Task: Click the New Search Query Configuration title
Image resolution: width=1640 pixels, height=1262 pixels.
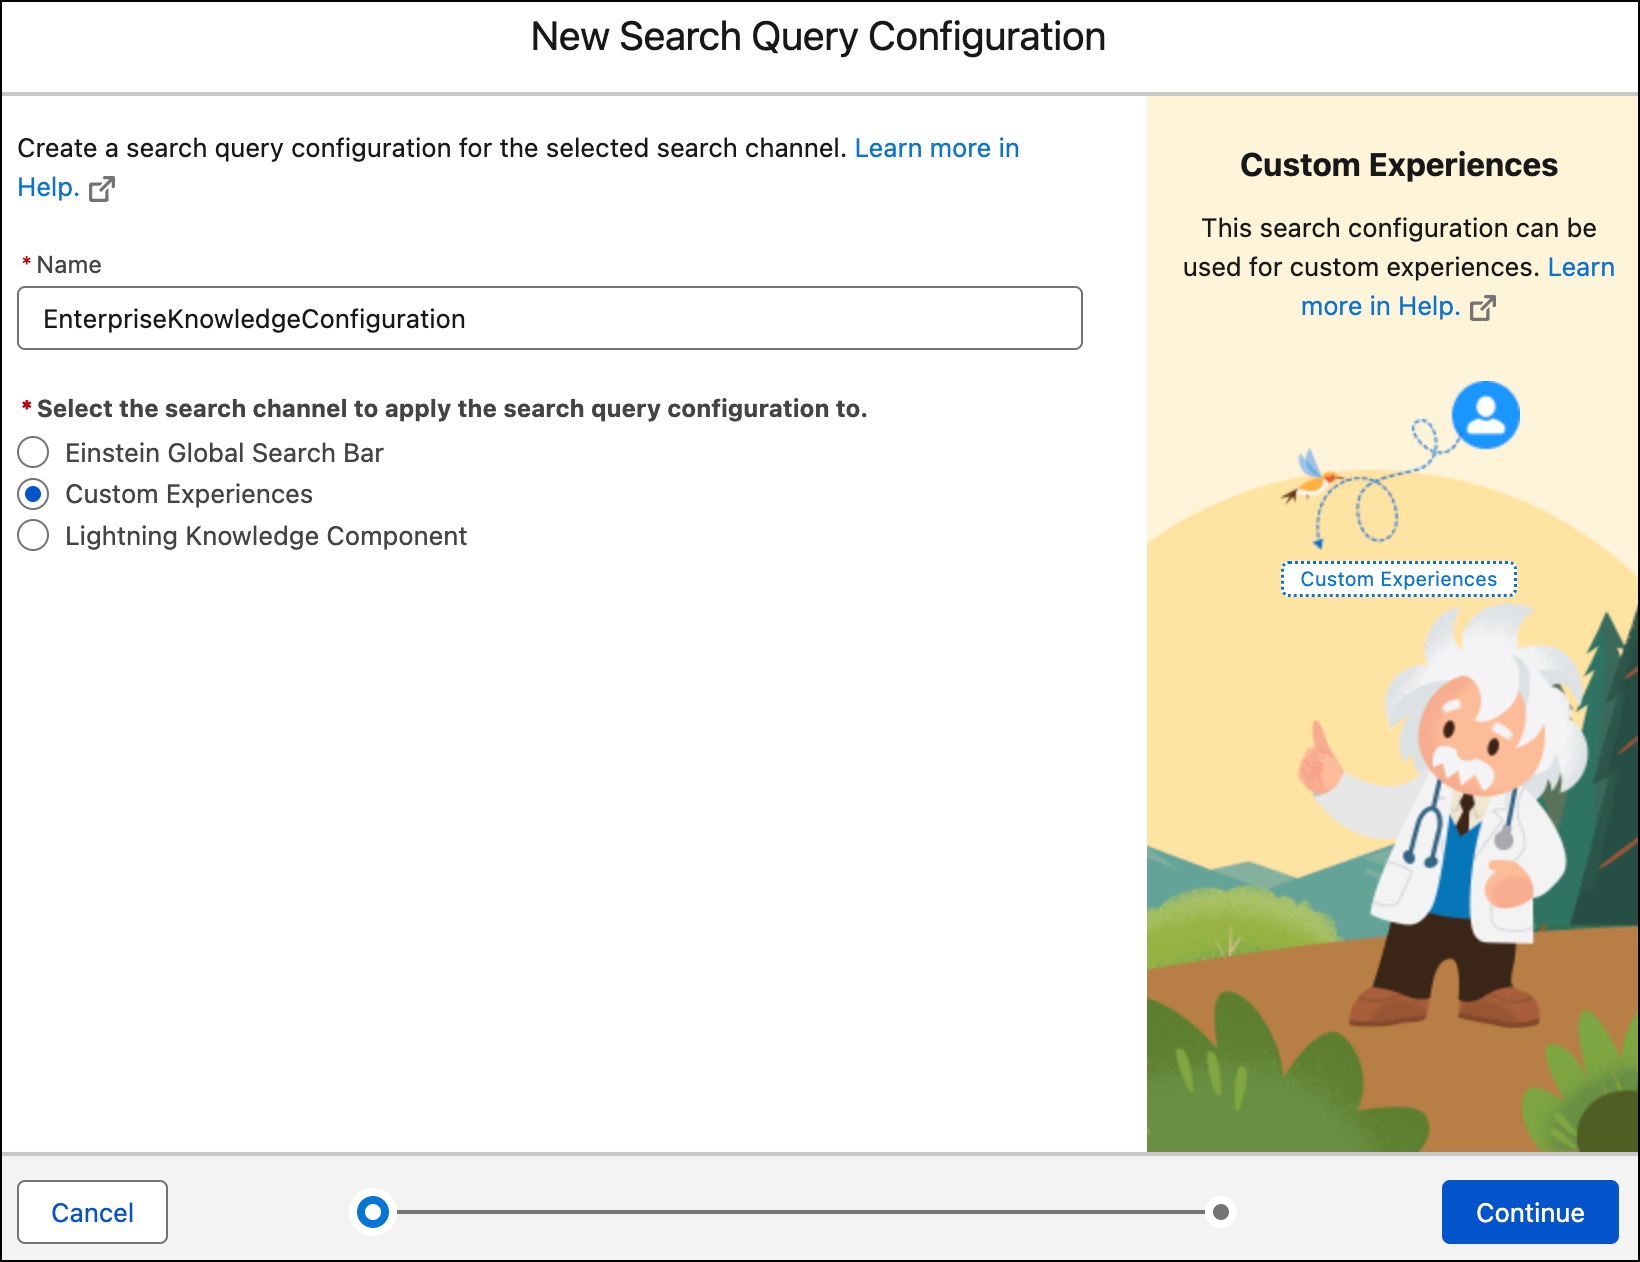Action: (818, 37)
